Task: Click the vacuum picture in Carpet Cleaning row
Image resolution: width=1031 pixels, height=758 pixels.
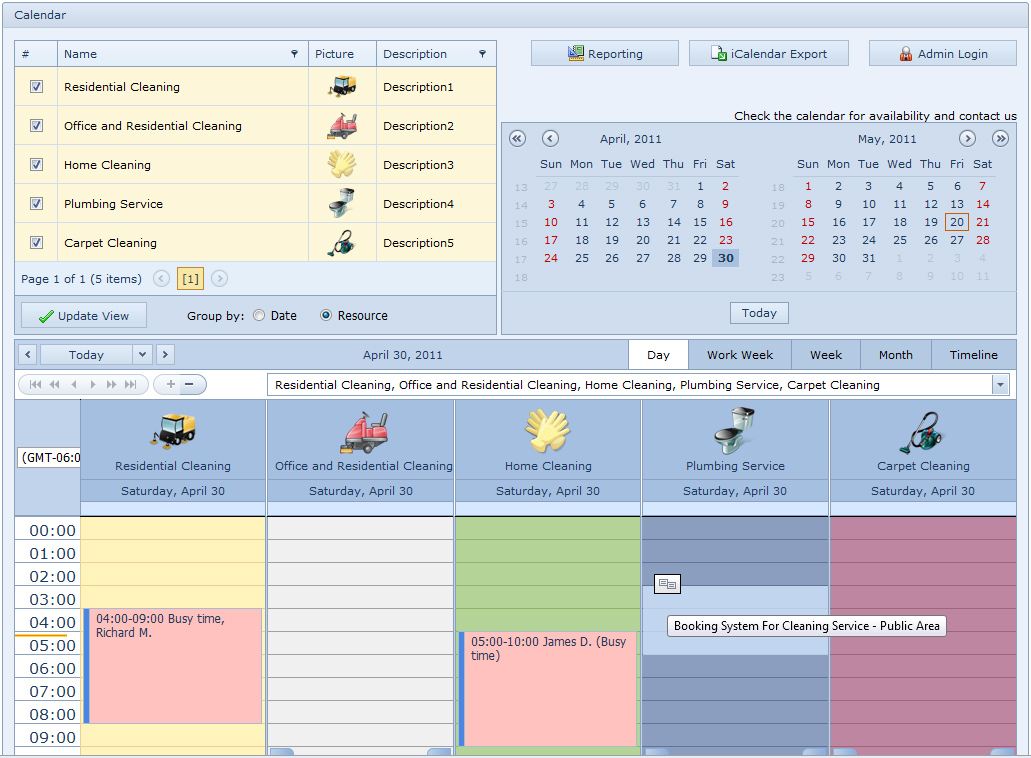Action: (x=342, y=243)
